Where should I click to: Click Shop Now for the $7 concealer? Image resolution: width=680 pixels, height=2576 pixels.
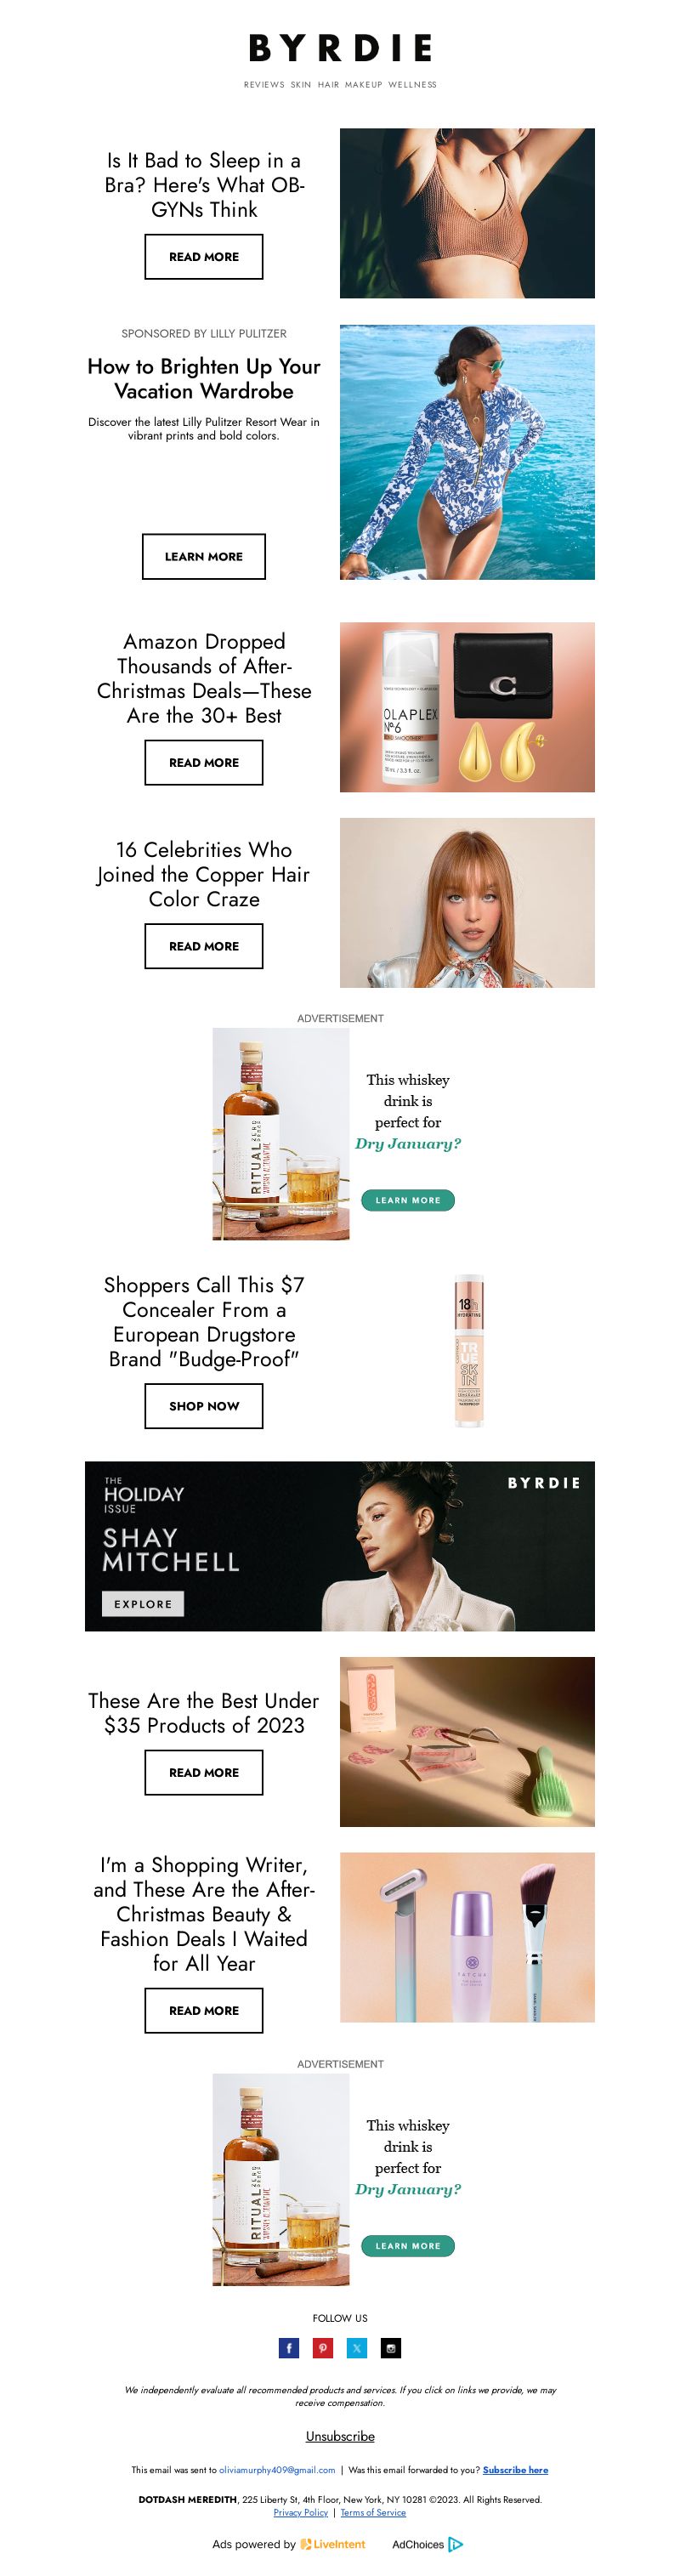point(204,1406)
